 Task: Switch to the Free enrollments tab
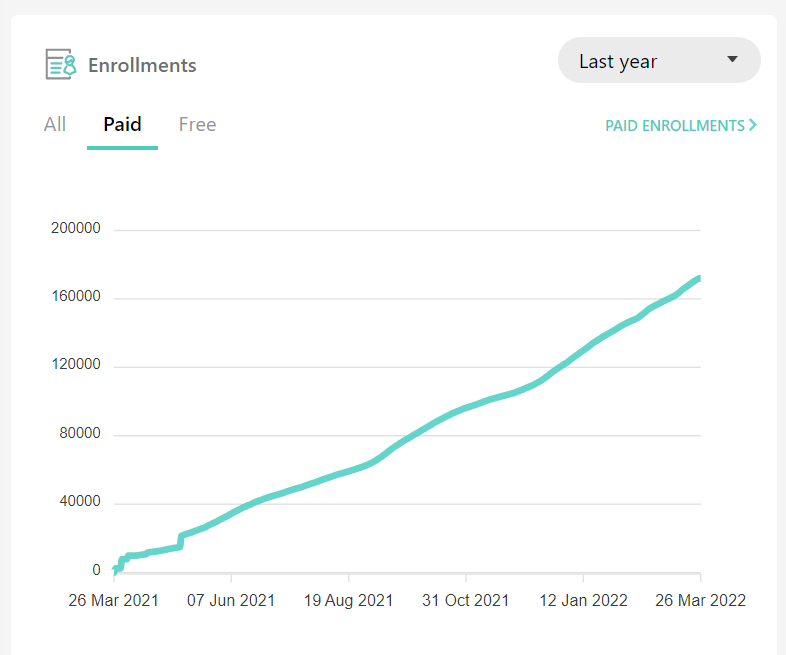197,125
